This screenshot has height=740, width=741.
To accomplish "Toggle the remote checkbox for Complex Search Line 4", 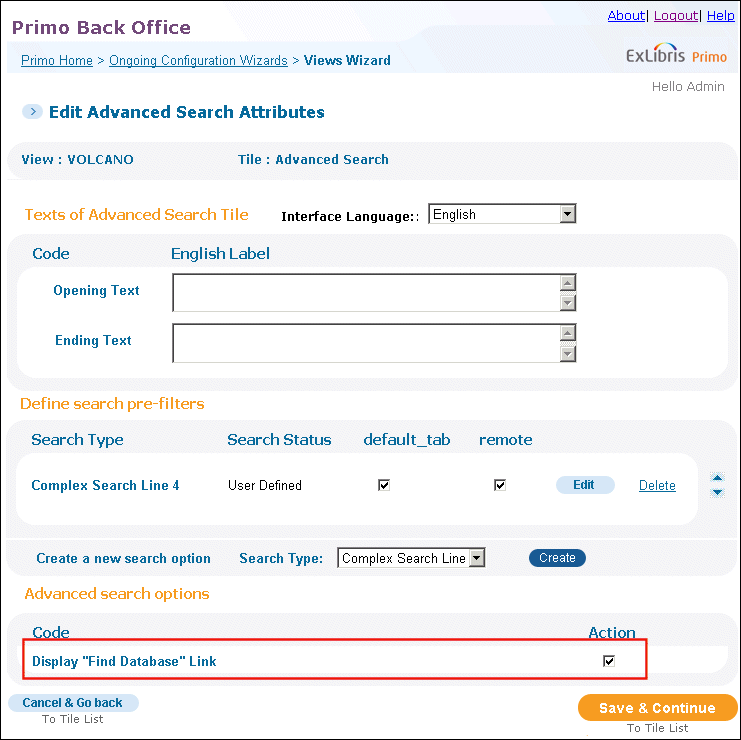I will coord(500,485).
